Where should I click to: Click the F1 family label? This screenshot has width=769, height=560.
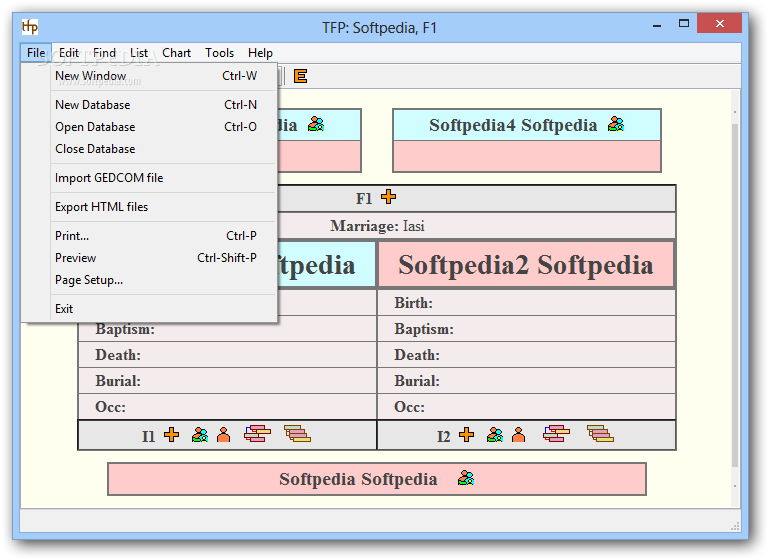point(364,199)
